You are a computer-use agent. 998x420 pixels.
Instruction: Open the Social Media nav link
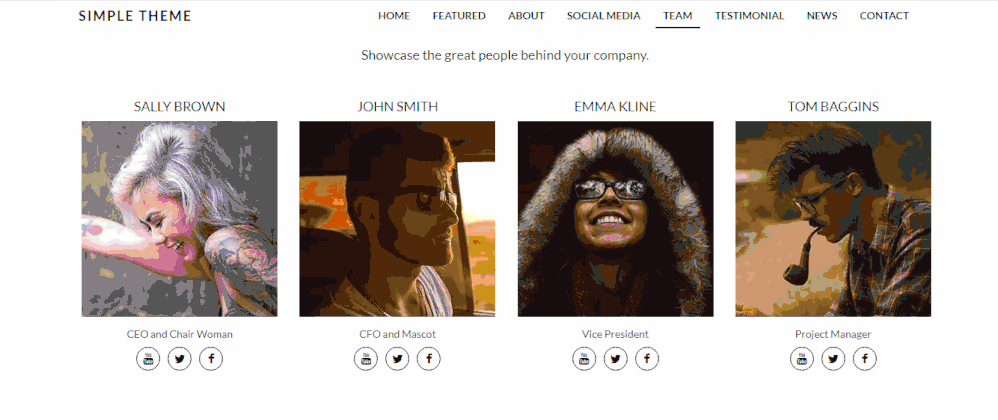603,16
